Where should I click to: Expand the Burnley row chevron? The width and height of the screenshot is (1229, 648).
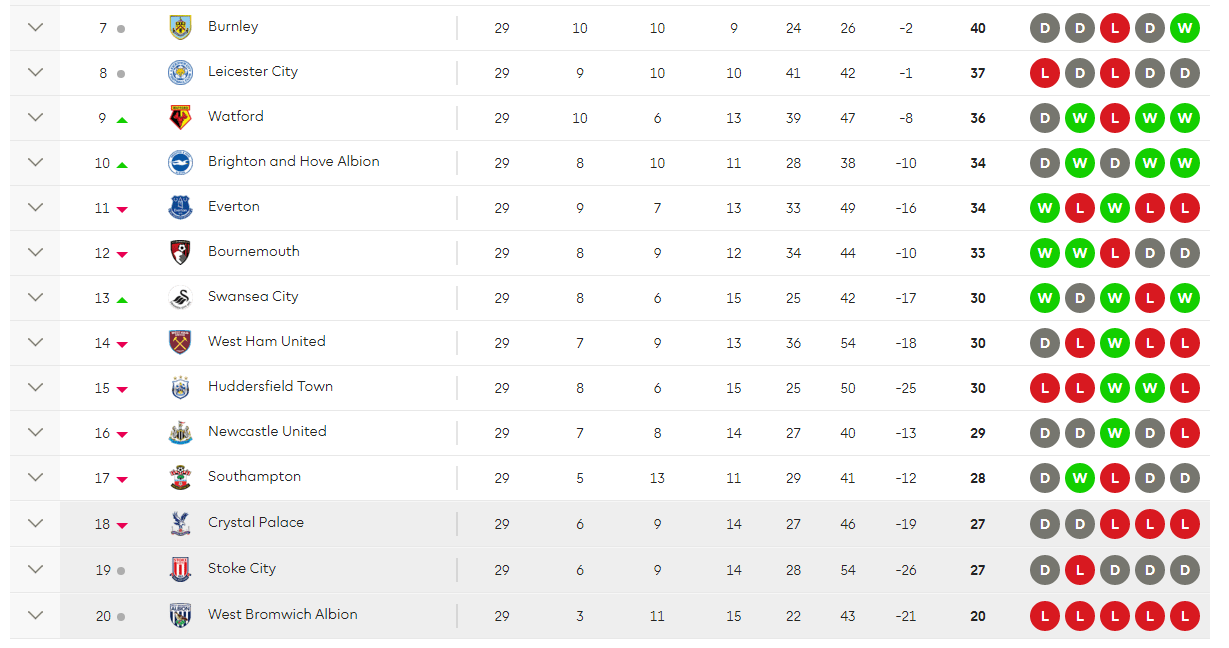point(36,28)
